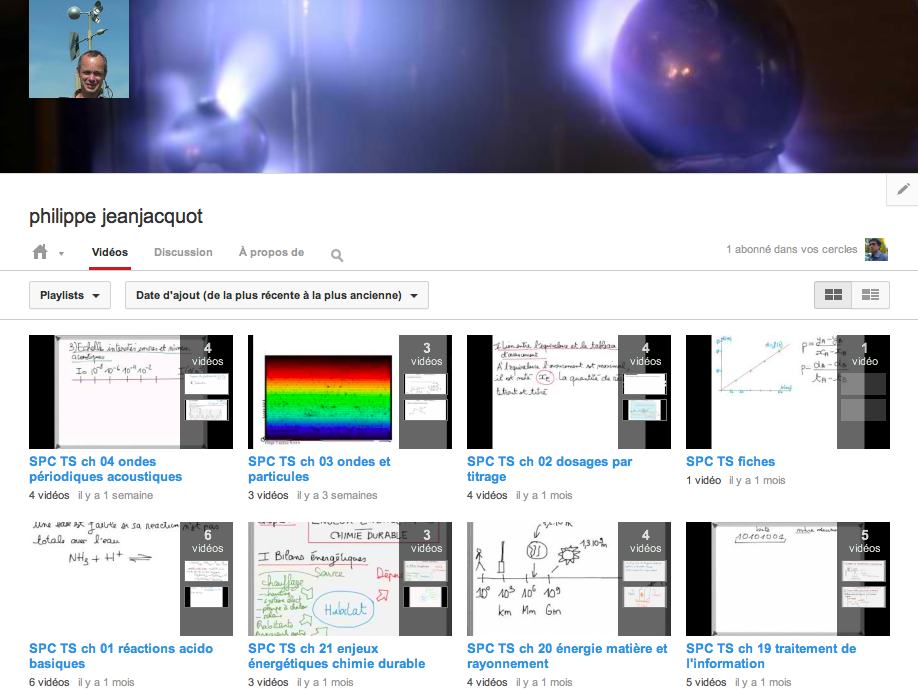Open SPC TS ch 04 ondes périodiques acoustiques
The height and width of the screenshot is (693, 918).
click(x=105, y=469)
